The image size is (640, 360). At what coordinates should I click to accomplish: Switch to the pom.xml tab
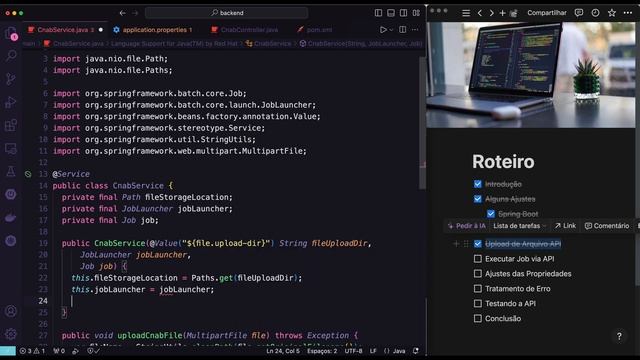pos(315,30)
